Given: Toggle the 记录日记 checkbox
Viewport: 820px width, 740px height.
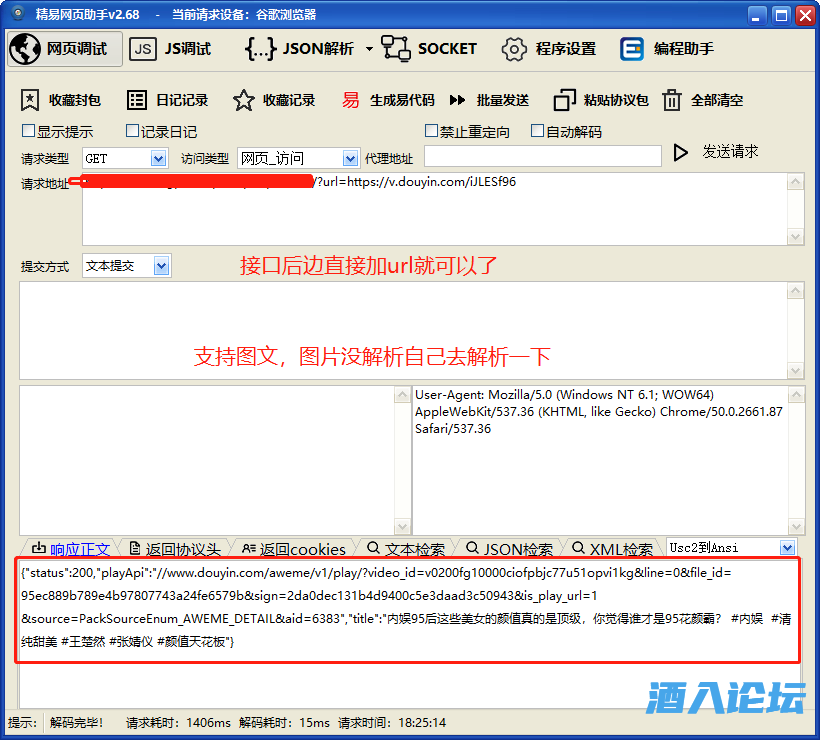Looking at the screenshot, I should [x=132, y=131].
